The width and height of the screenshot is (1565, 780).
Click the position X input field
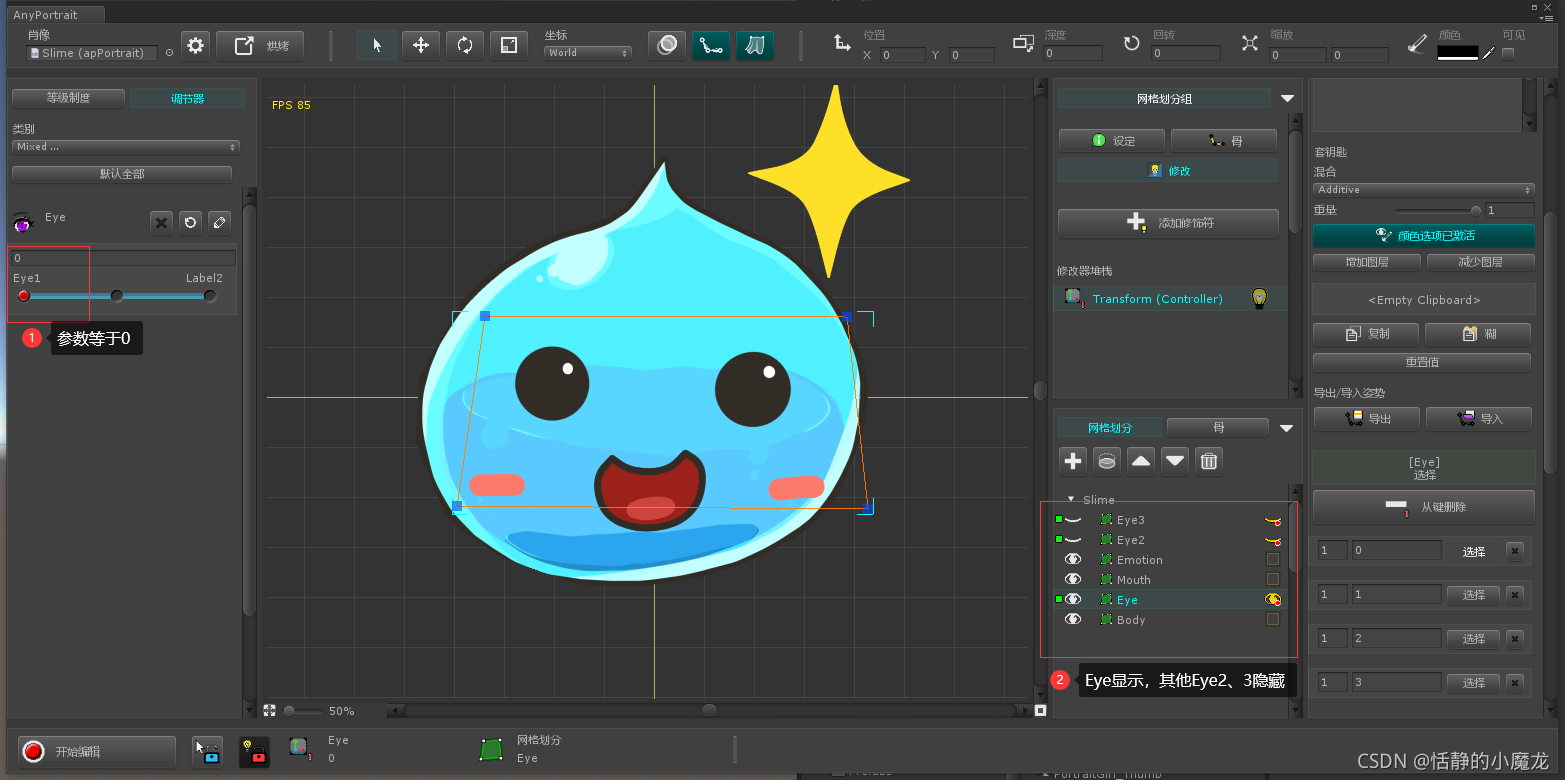coord(902,55)
